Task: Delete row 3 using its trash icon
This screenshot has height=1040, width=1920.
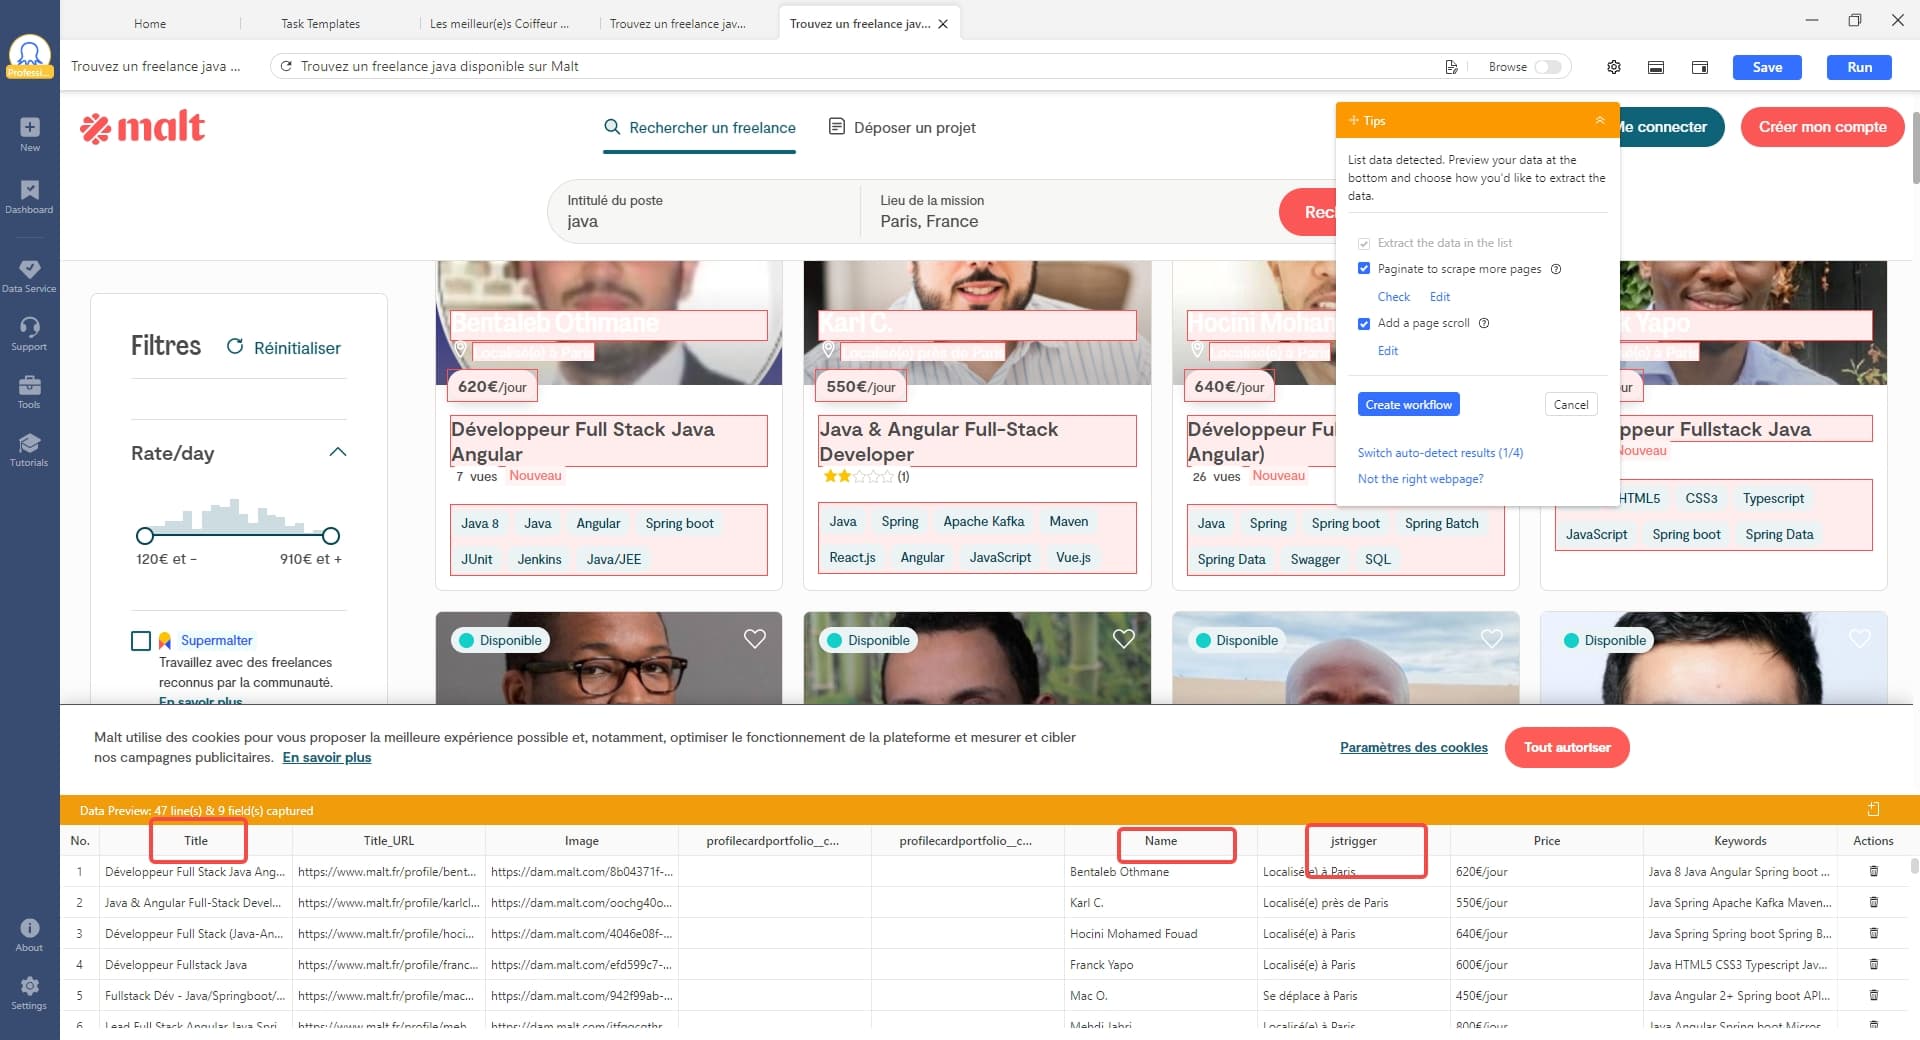Action: click(x=1874, y=933)
